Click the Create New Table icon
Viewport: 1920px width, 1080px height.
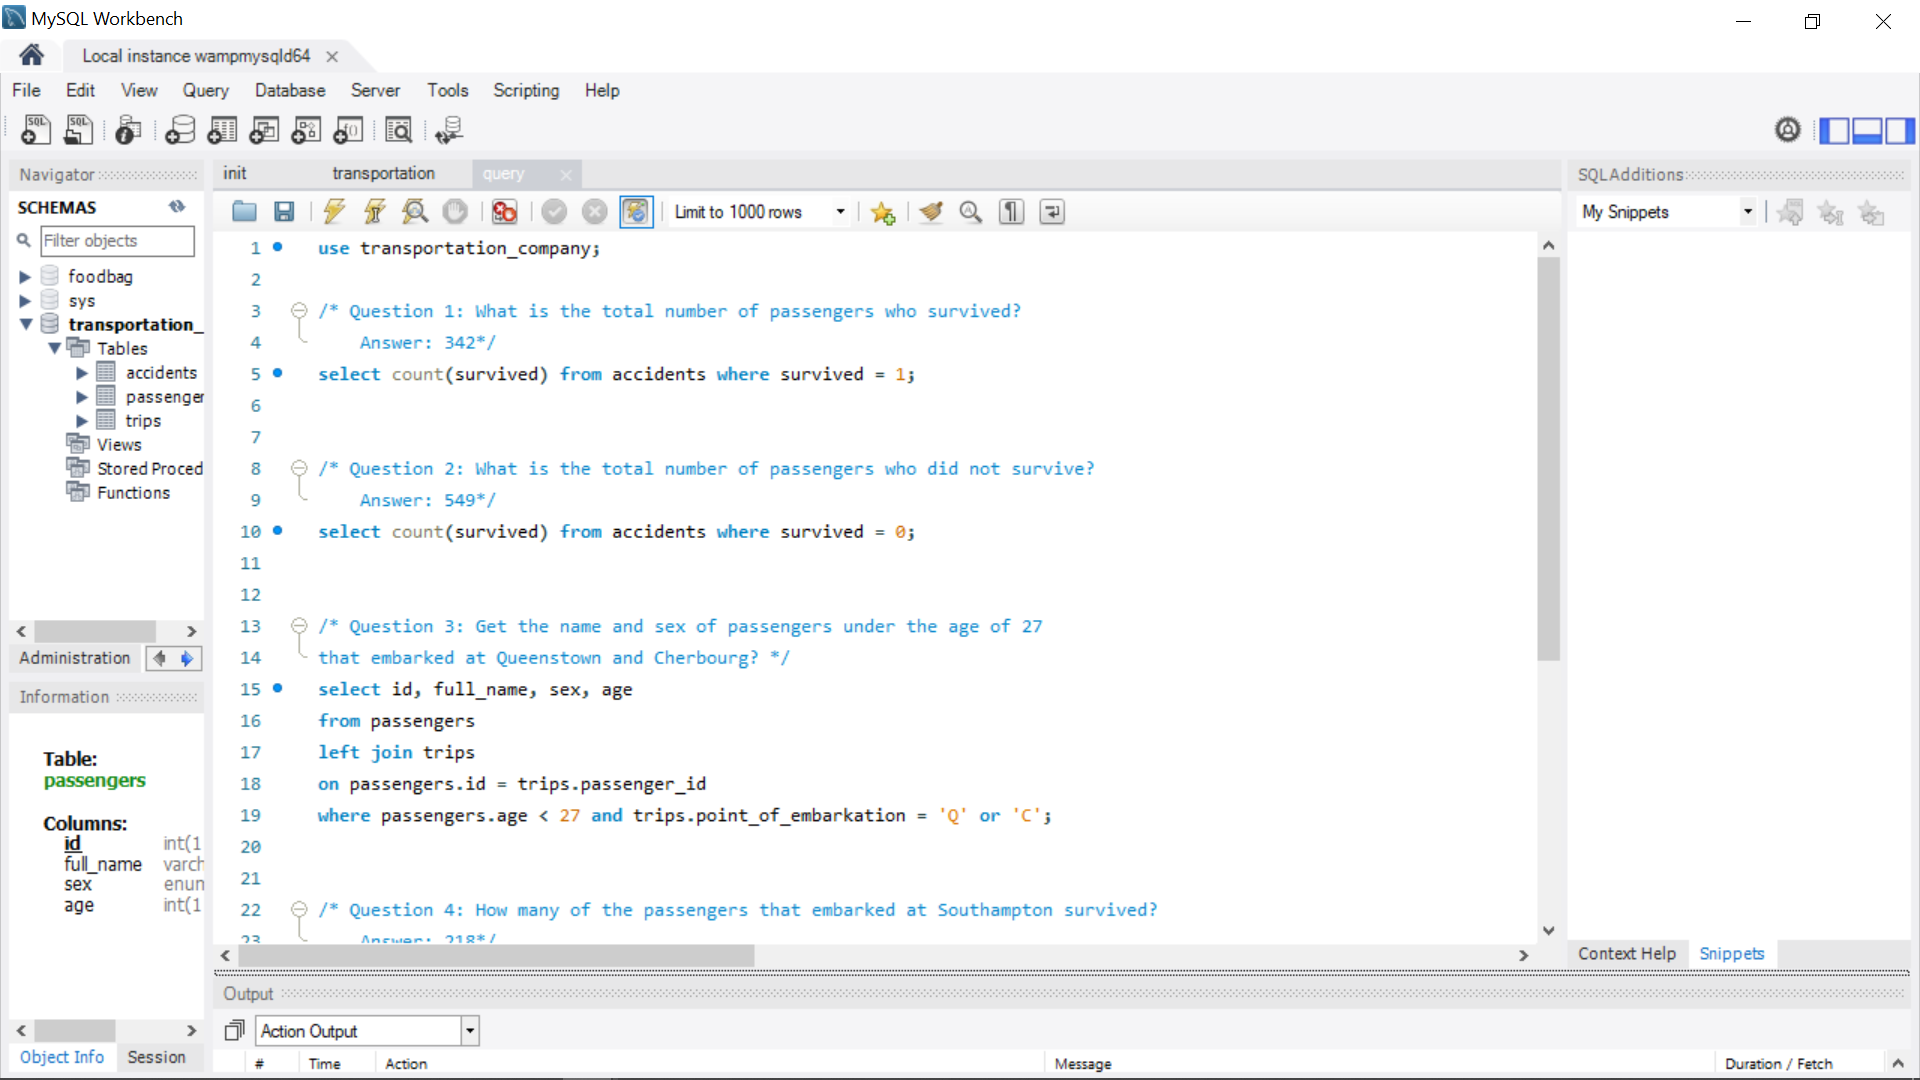(x=222, y=130)
